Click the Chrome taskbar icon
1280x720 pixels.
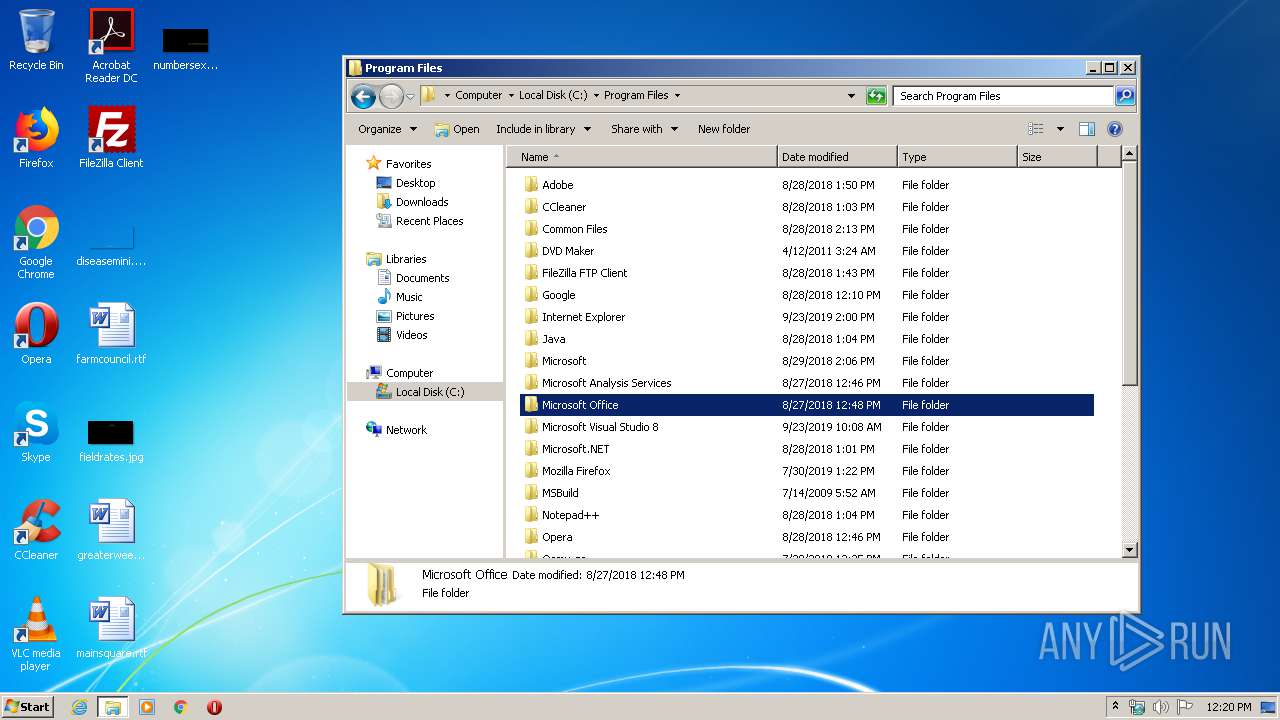coord(181,707)
